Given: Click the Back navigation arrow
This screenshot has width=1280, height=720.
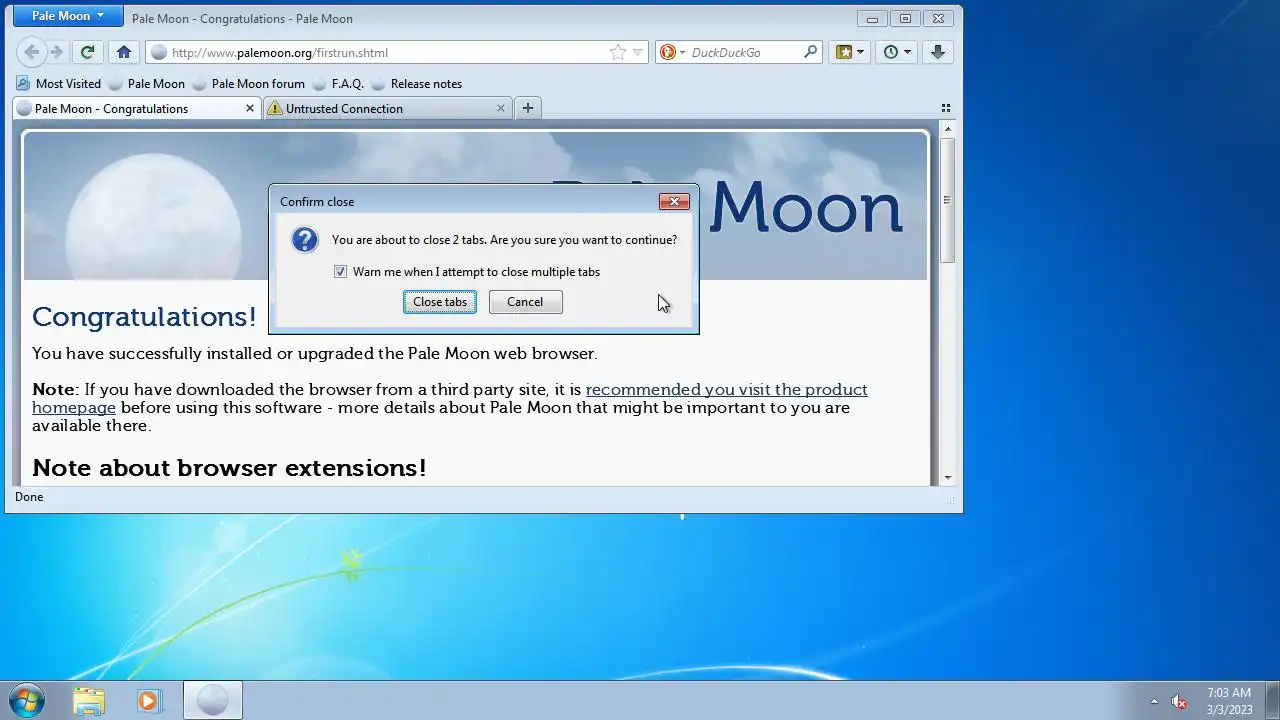Looking at the screenshot, I should click(x=32, y=52).
